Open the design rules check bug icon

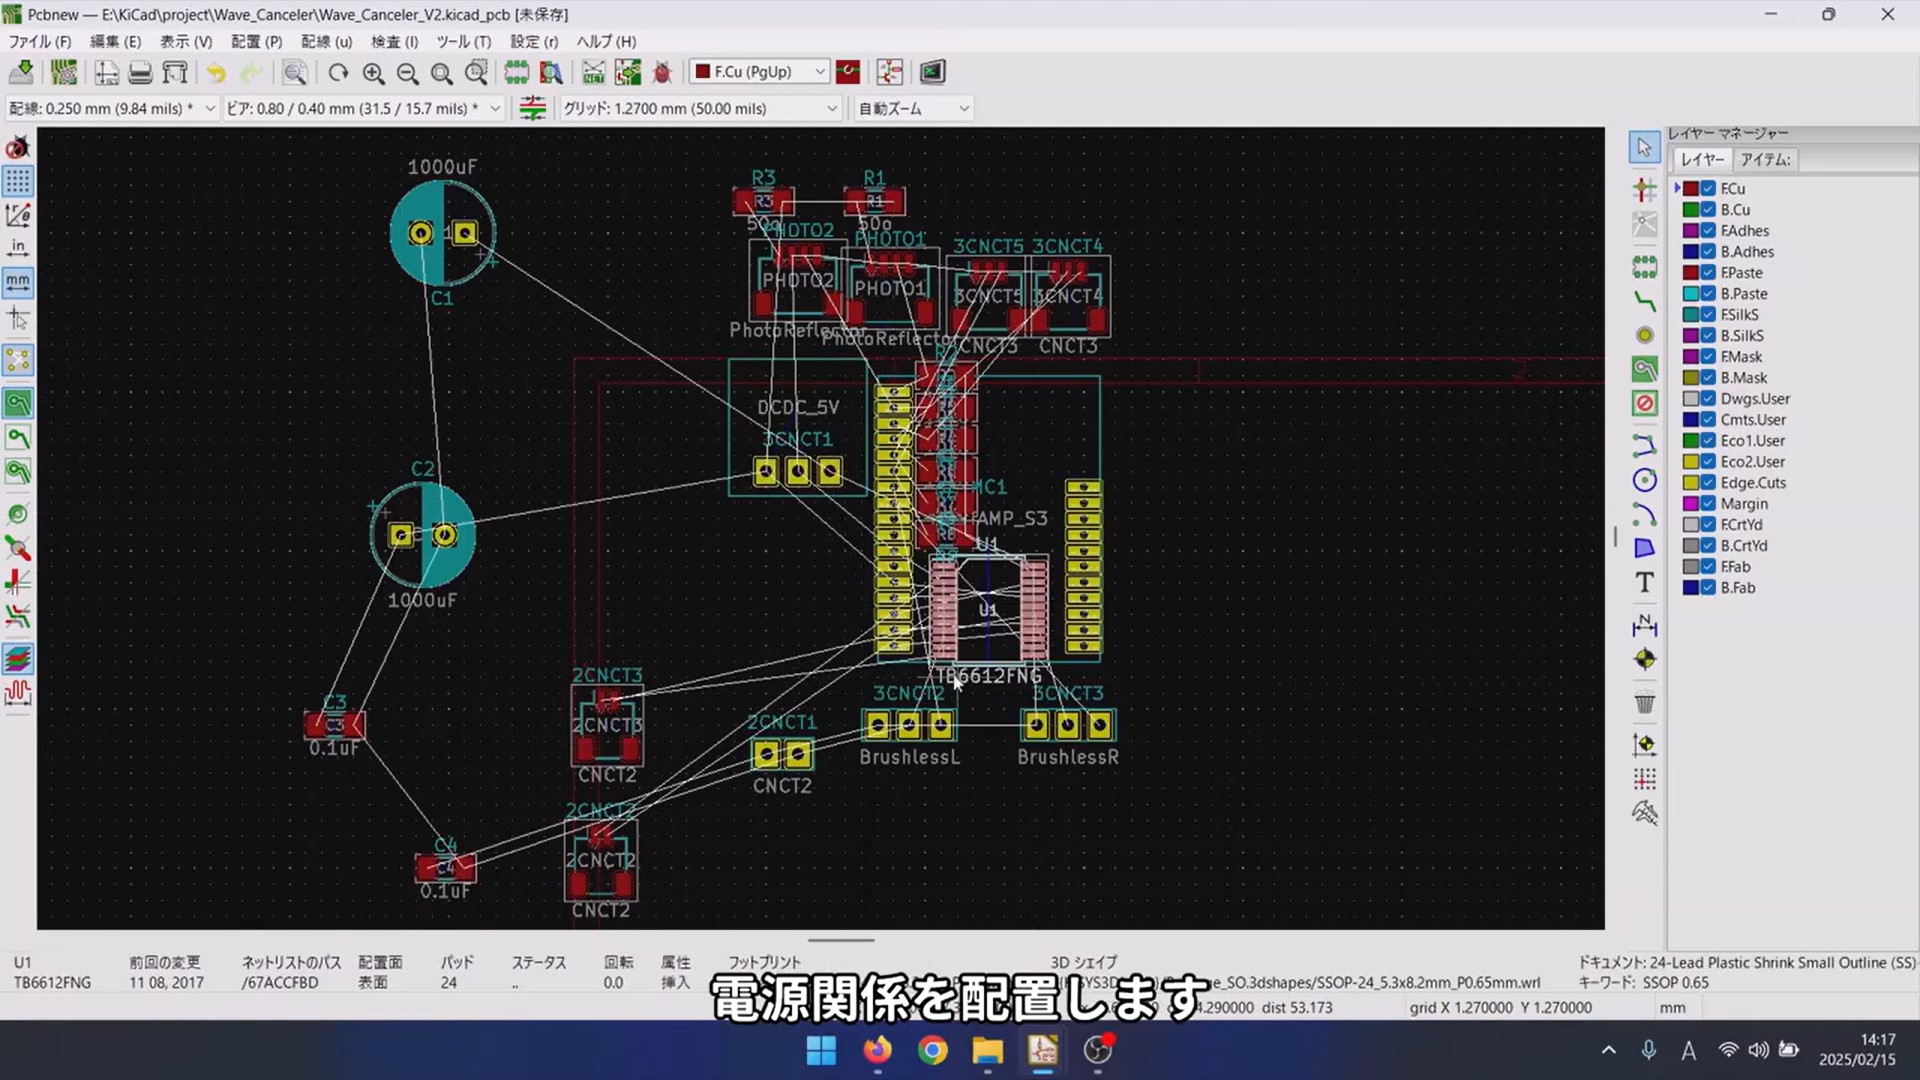(x=662, y=73)
